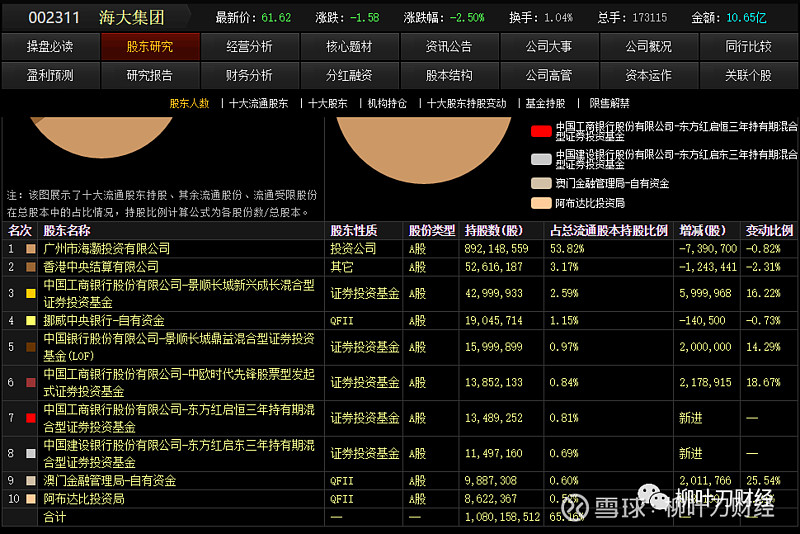Select shareholder 广州市海灏投资有限公司
Viewport: 800px width, 534px height.
[x=107, y=249]
